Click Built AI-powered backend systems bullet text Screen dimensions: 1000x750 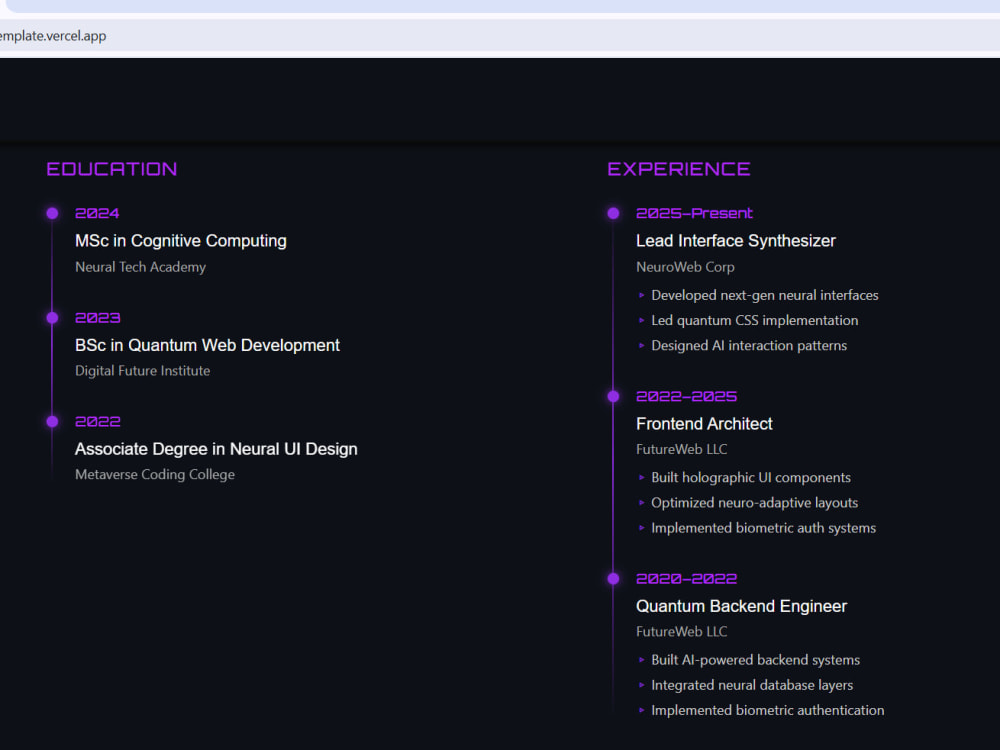coord(755,660)
